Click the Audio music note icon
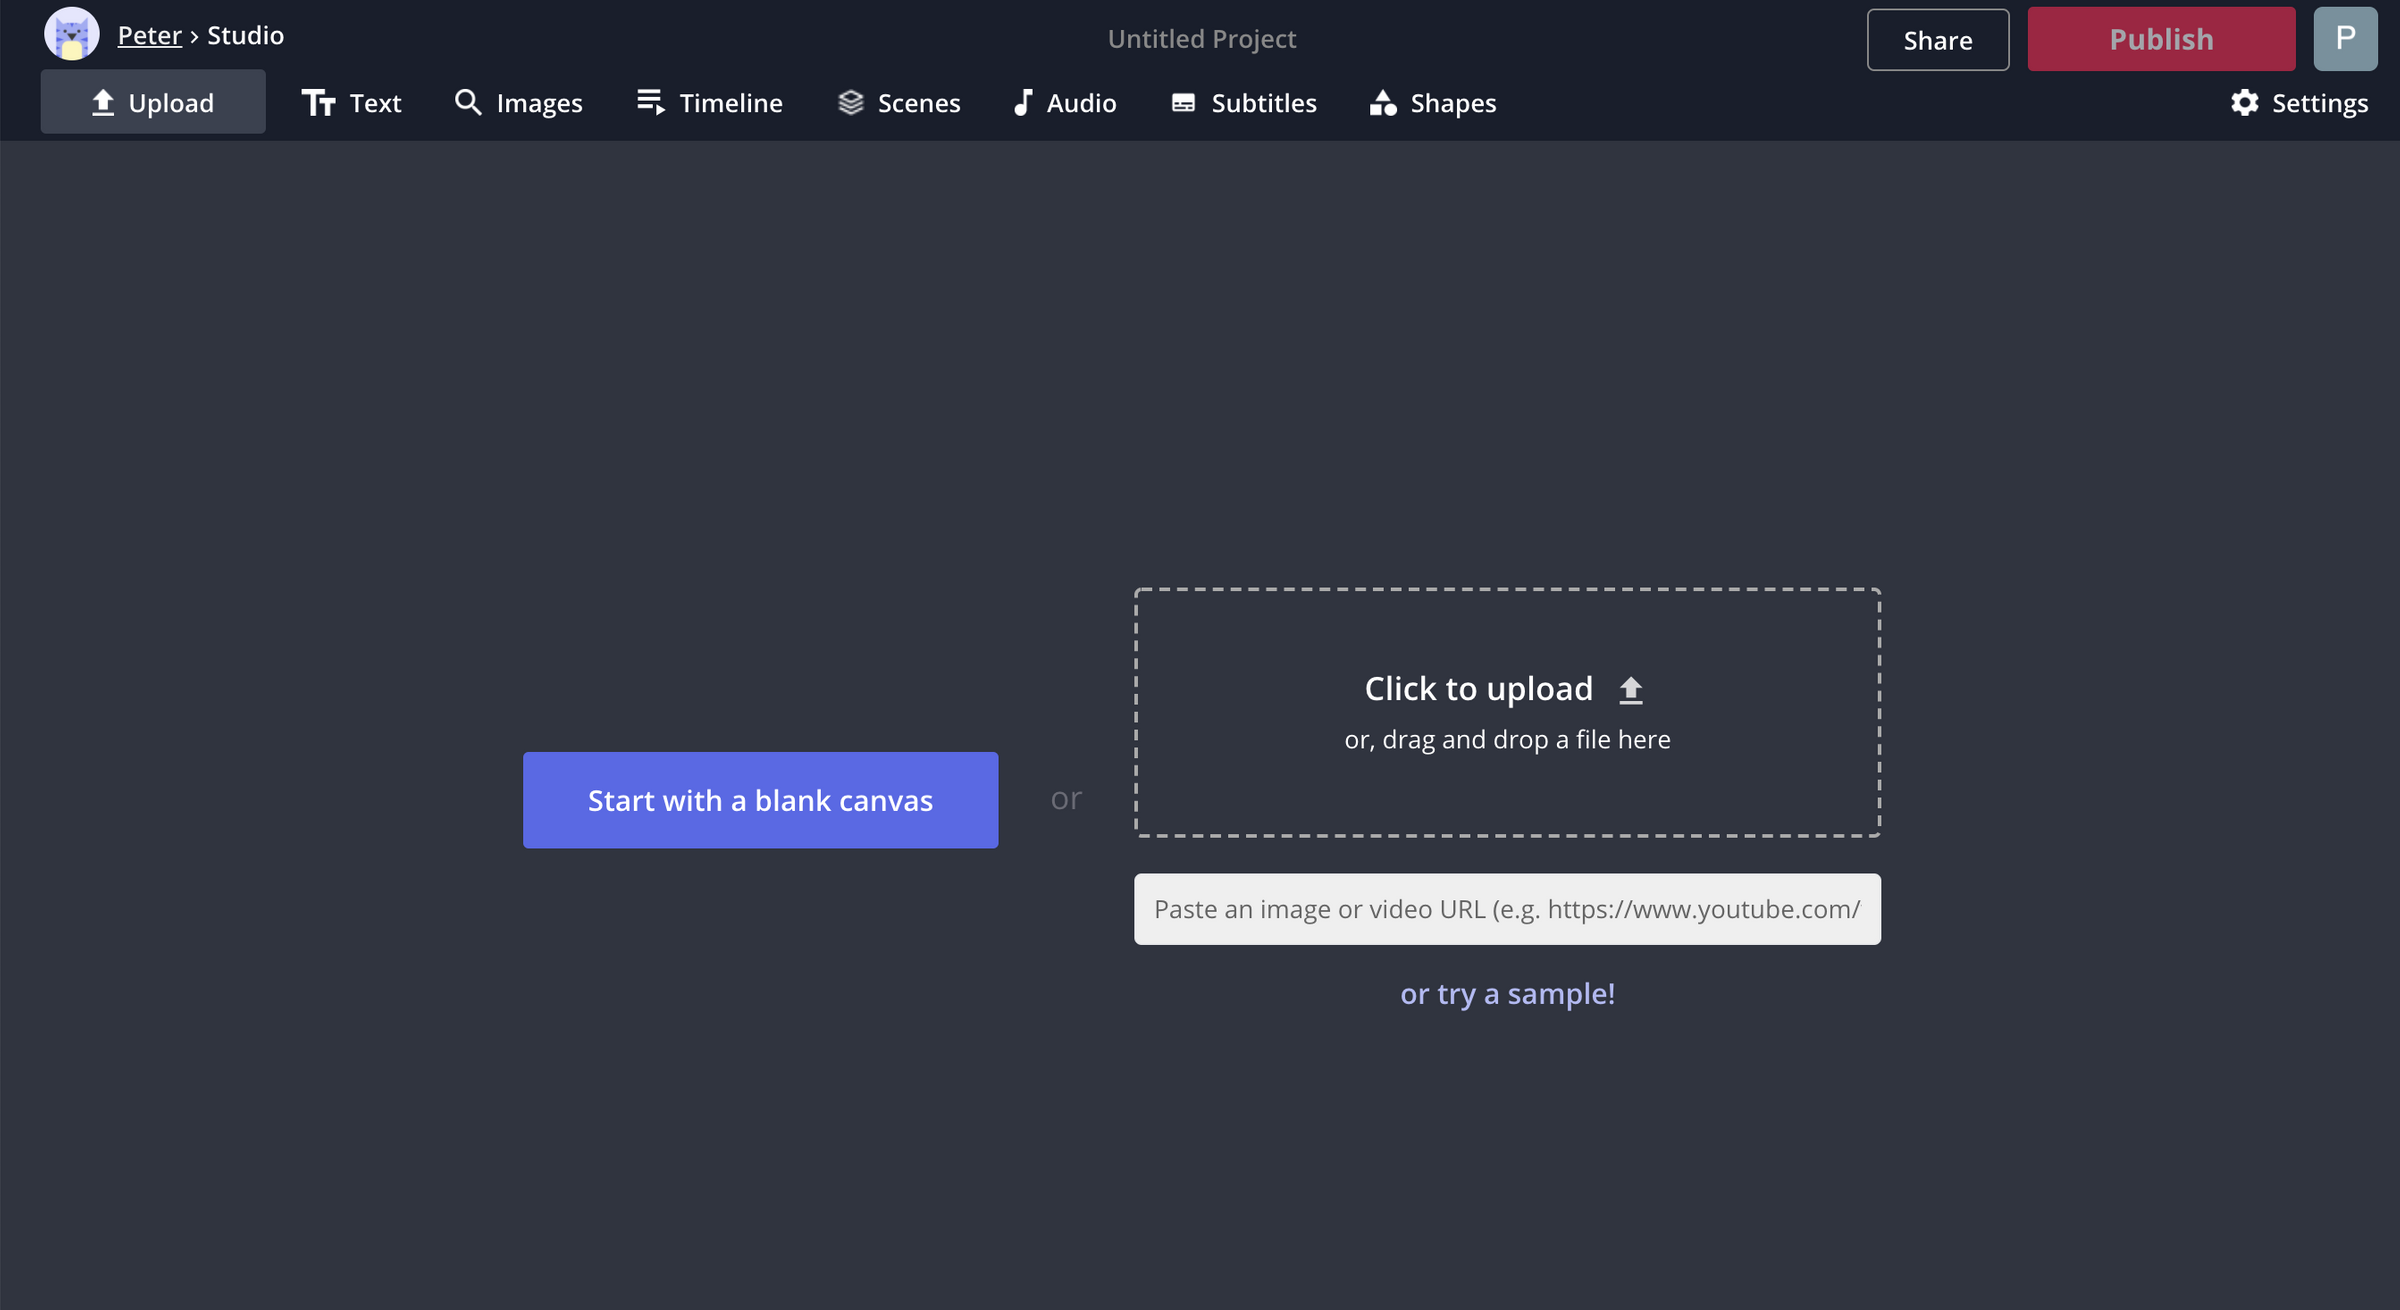The width and height of the screenshot is (2400, 1310). coord(1022,102)
